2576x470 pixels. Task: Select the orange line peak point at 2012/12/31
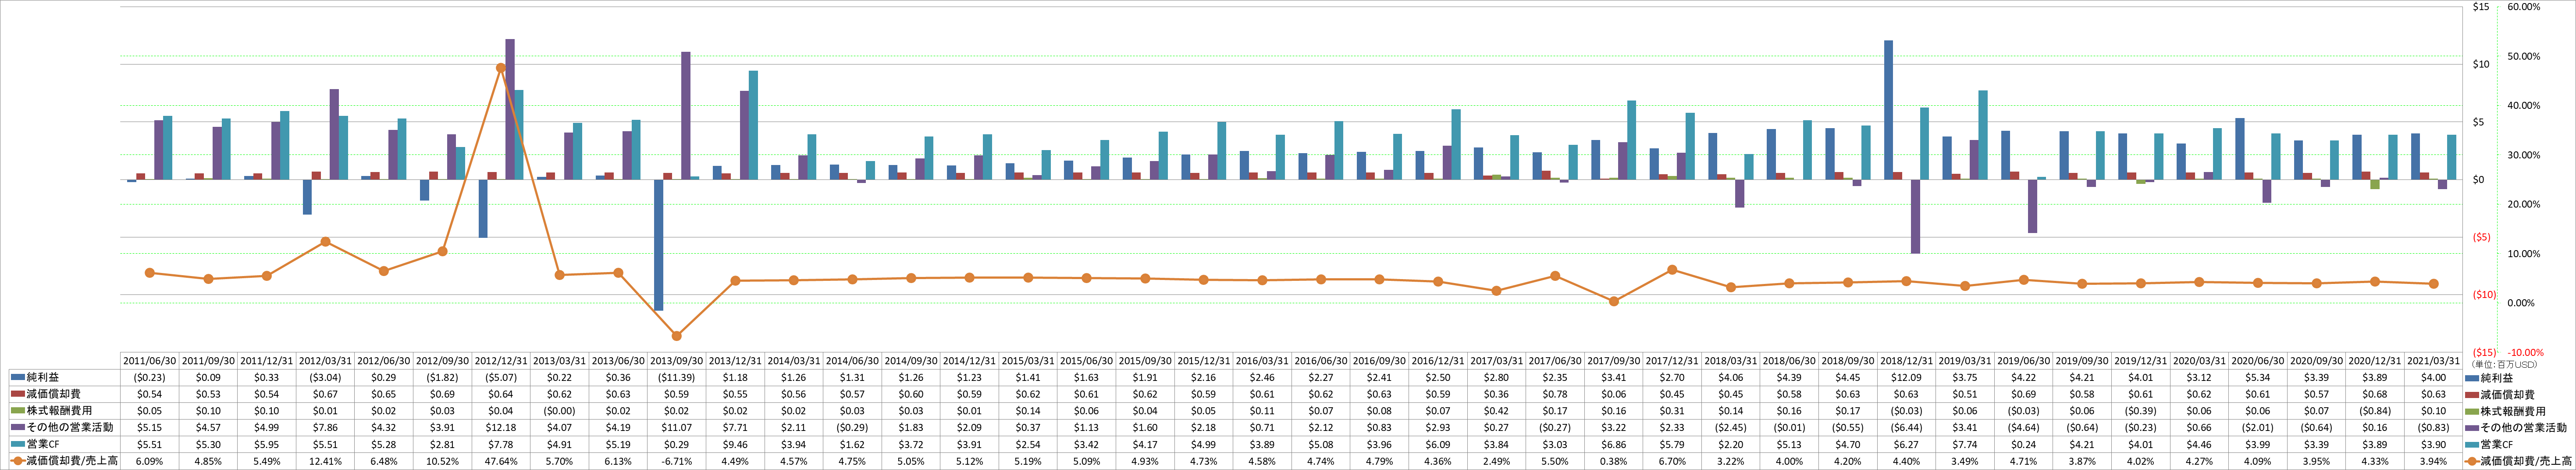(x=500, y=68)
